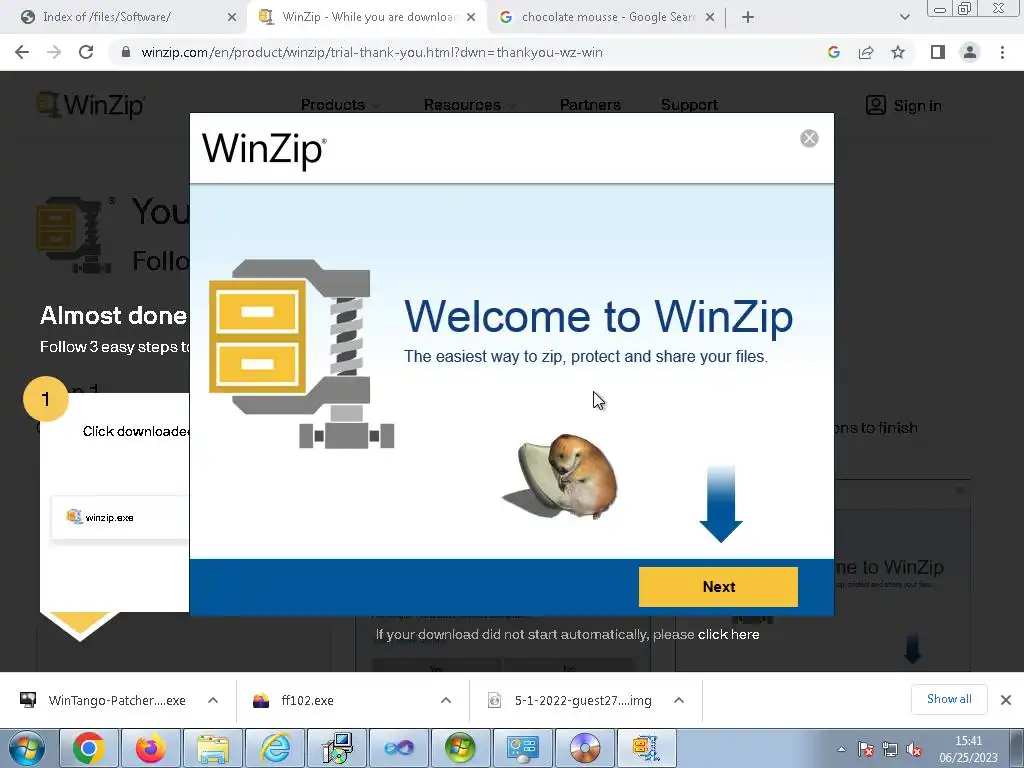Share this page icon

click(866, 52)
